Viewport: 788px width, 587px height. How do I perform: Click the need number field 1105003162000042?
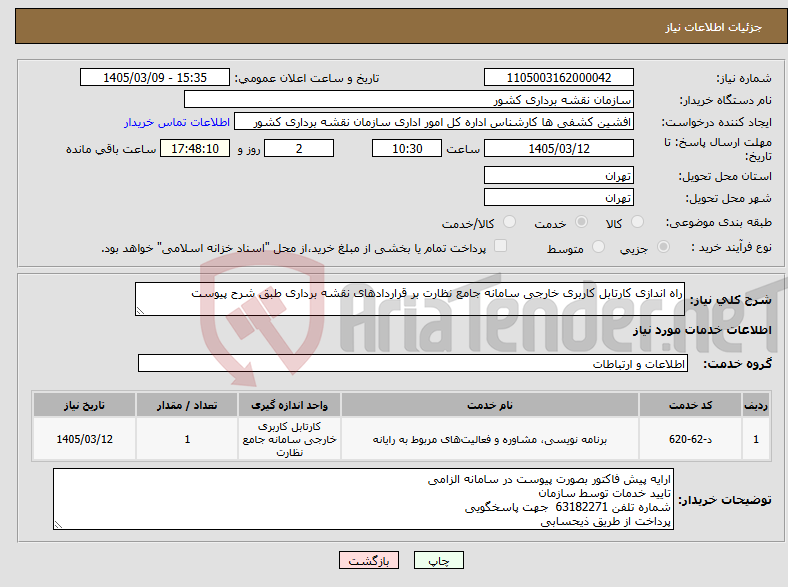(x=559, y=78)
